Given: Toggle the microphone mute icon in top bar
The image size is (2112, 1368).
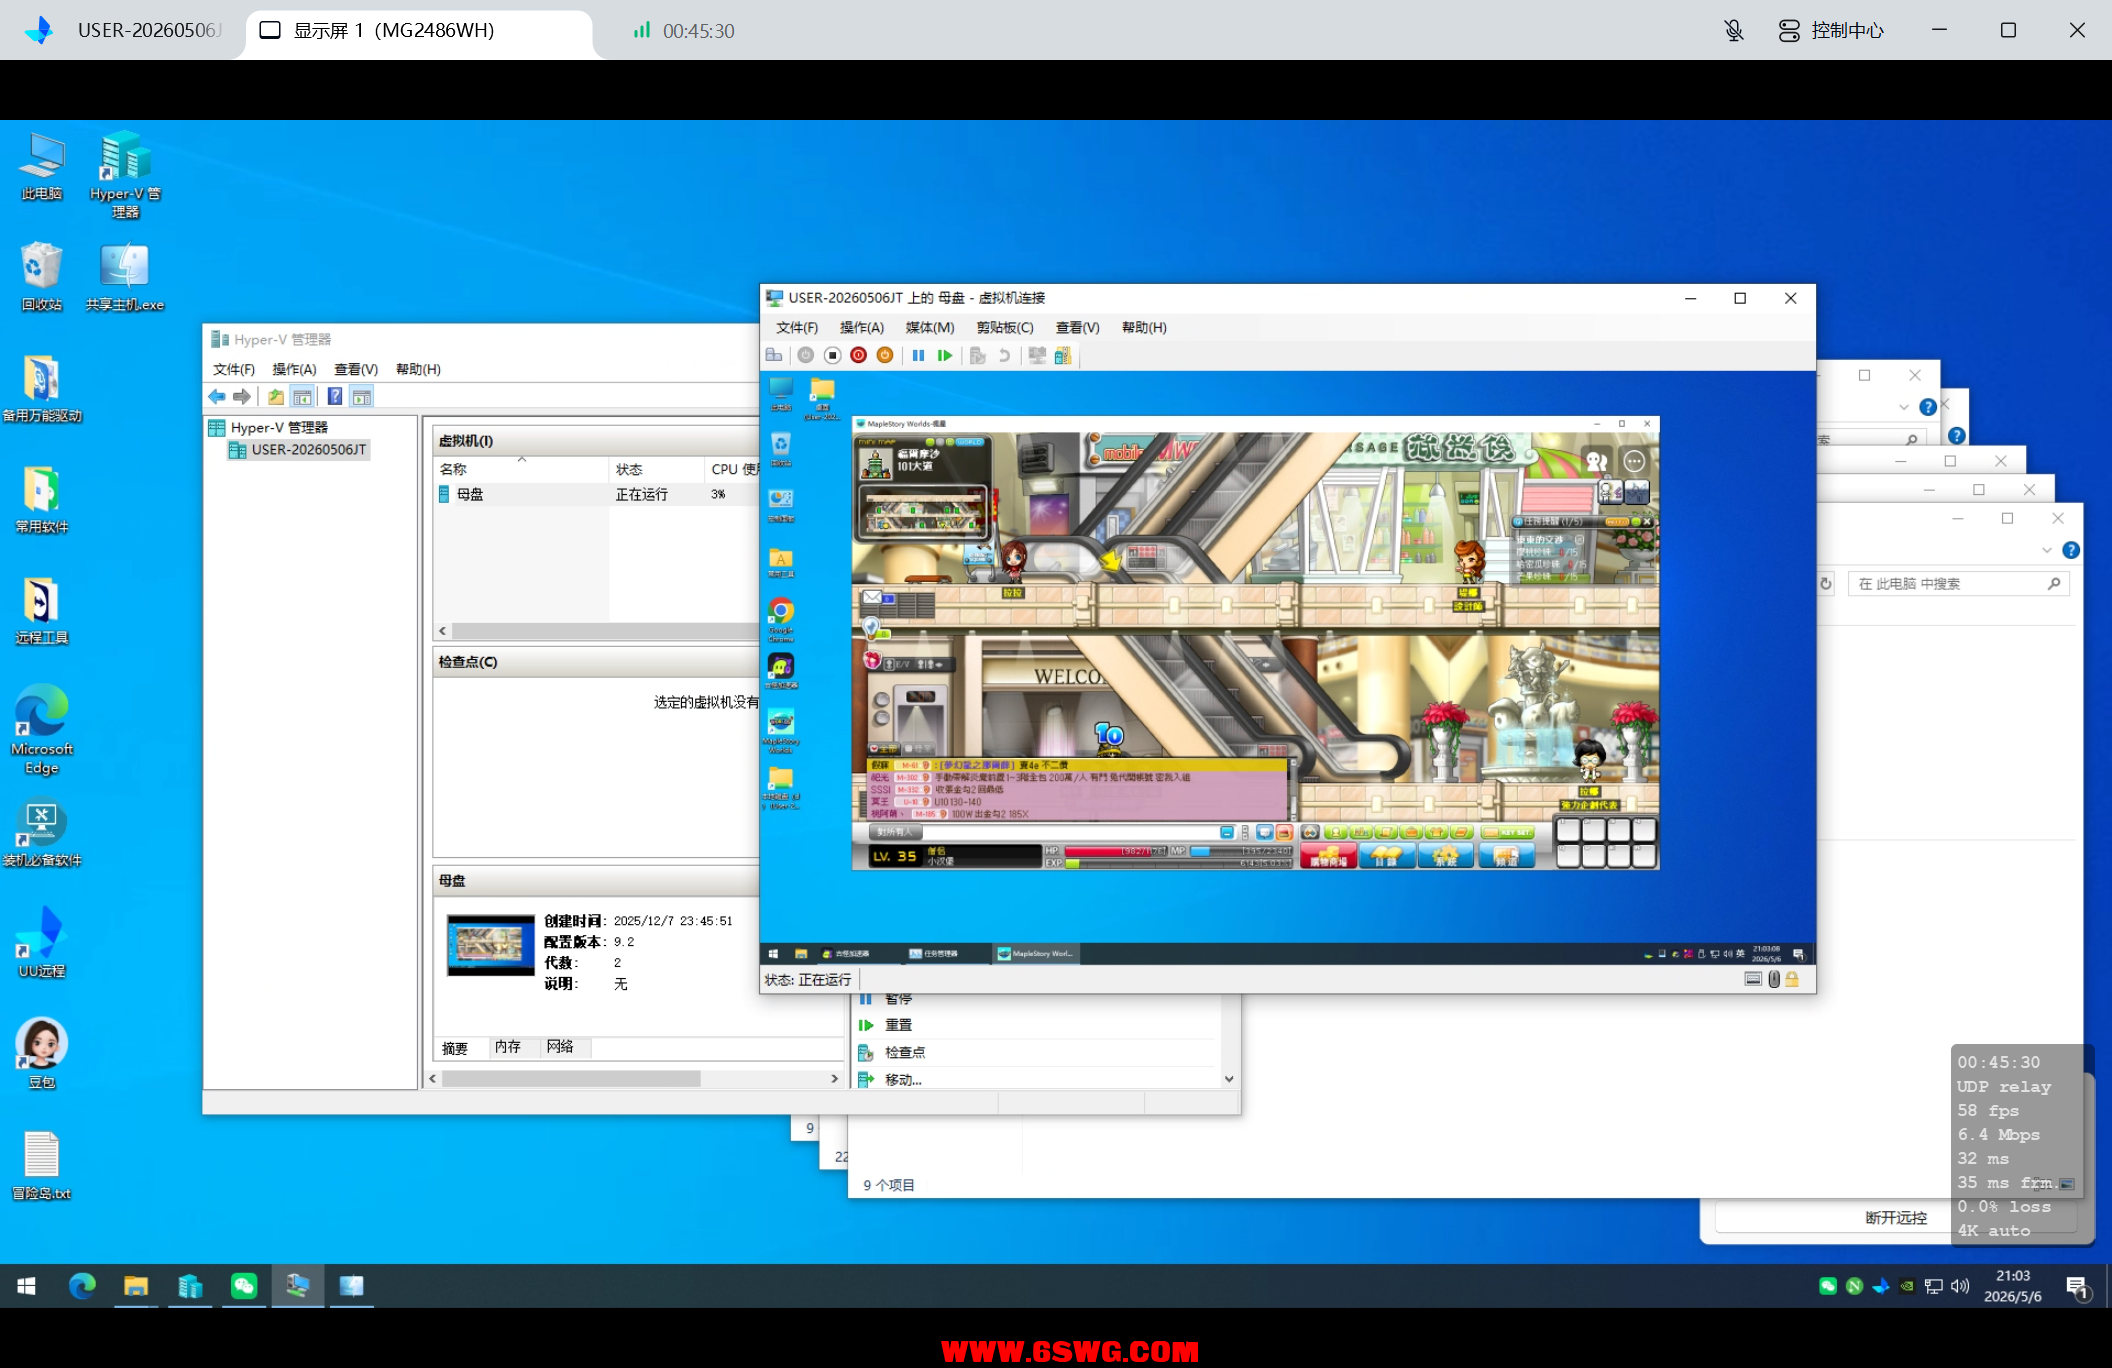Looking at the screenshot, I should pos(1734,30).
